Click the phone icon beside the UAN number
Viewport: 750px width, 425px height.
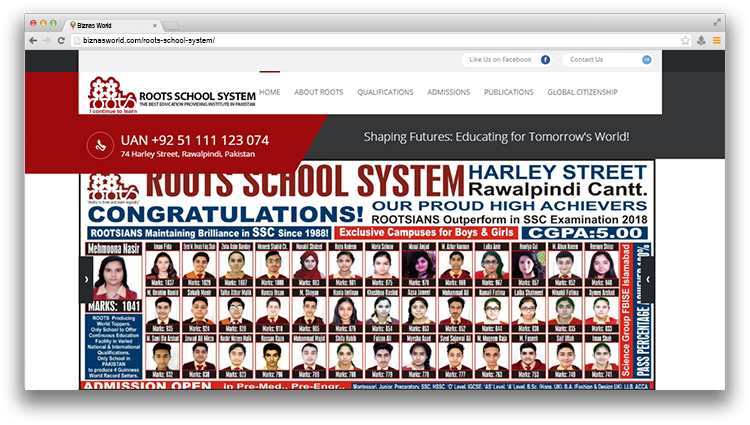coord(98,145)
